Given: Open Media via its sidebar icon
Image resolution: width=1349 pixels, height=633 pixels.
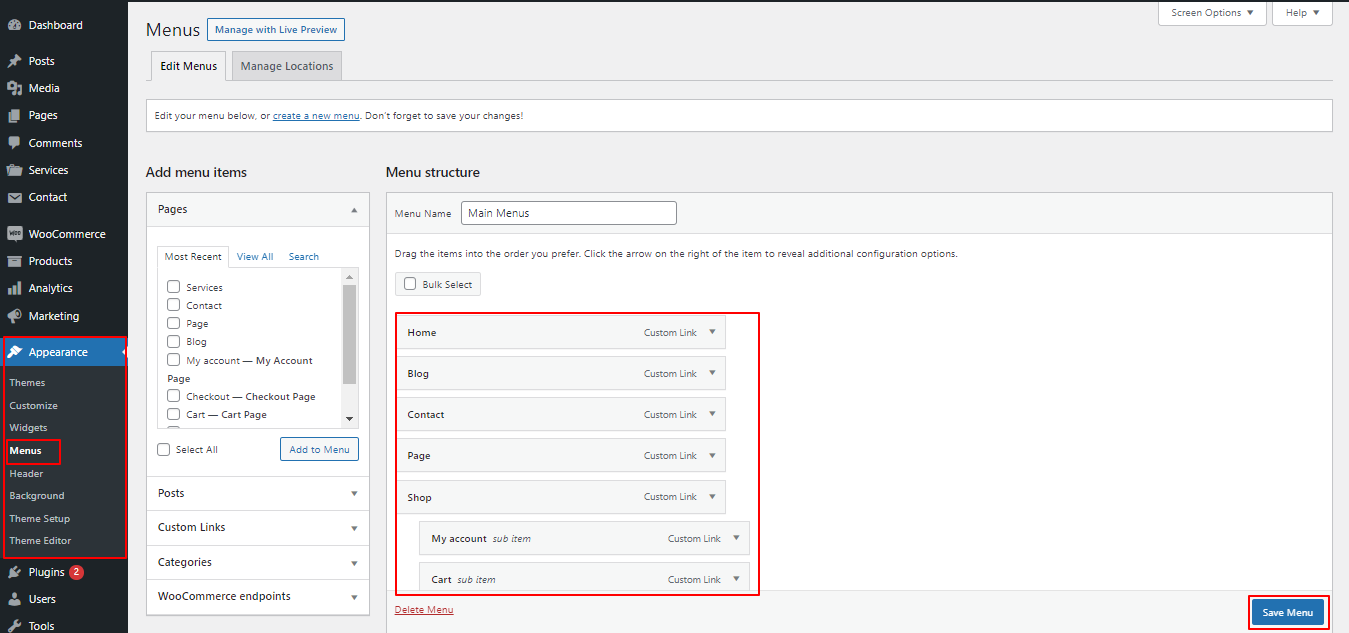Looking at the screenshot, I should tap(14, 88).
